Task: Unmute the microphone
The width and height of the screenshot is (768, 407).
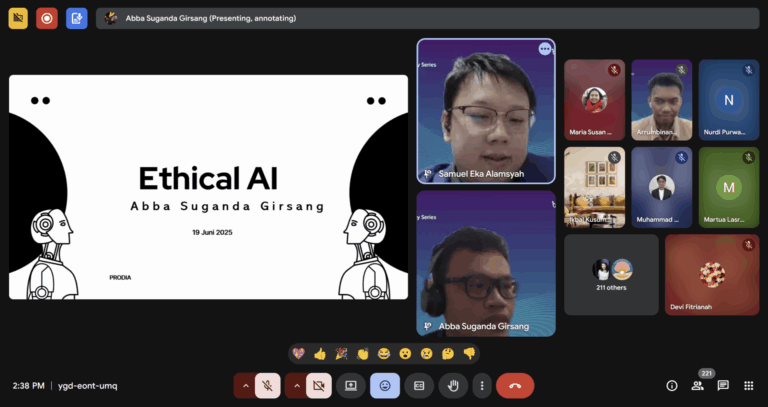Action: 268,386
